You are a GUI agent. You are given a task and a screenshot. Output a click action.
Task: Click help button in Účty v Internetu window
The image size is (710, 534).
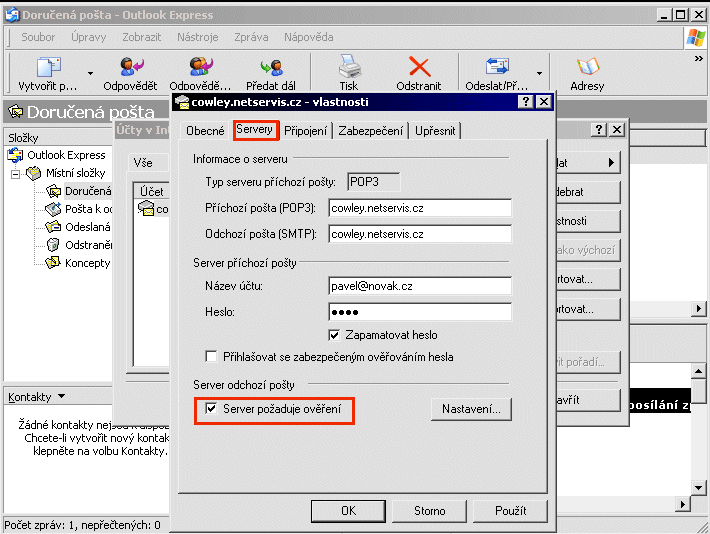[599, 130]
